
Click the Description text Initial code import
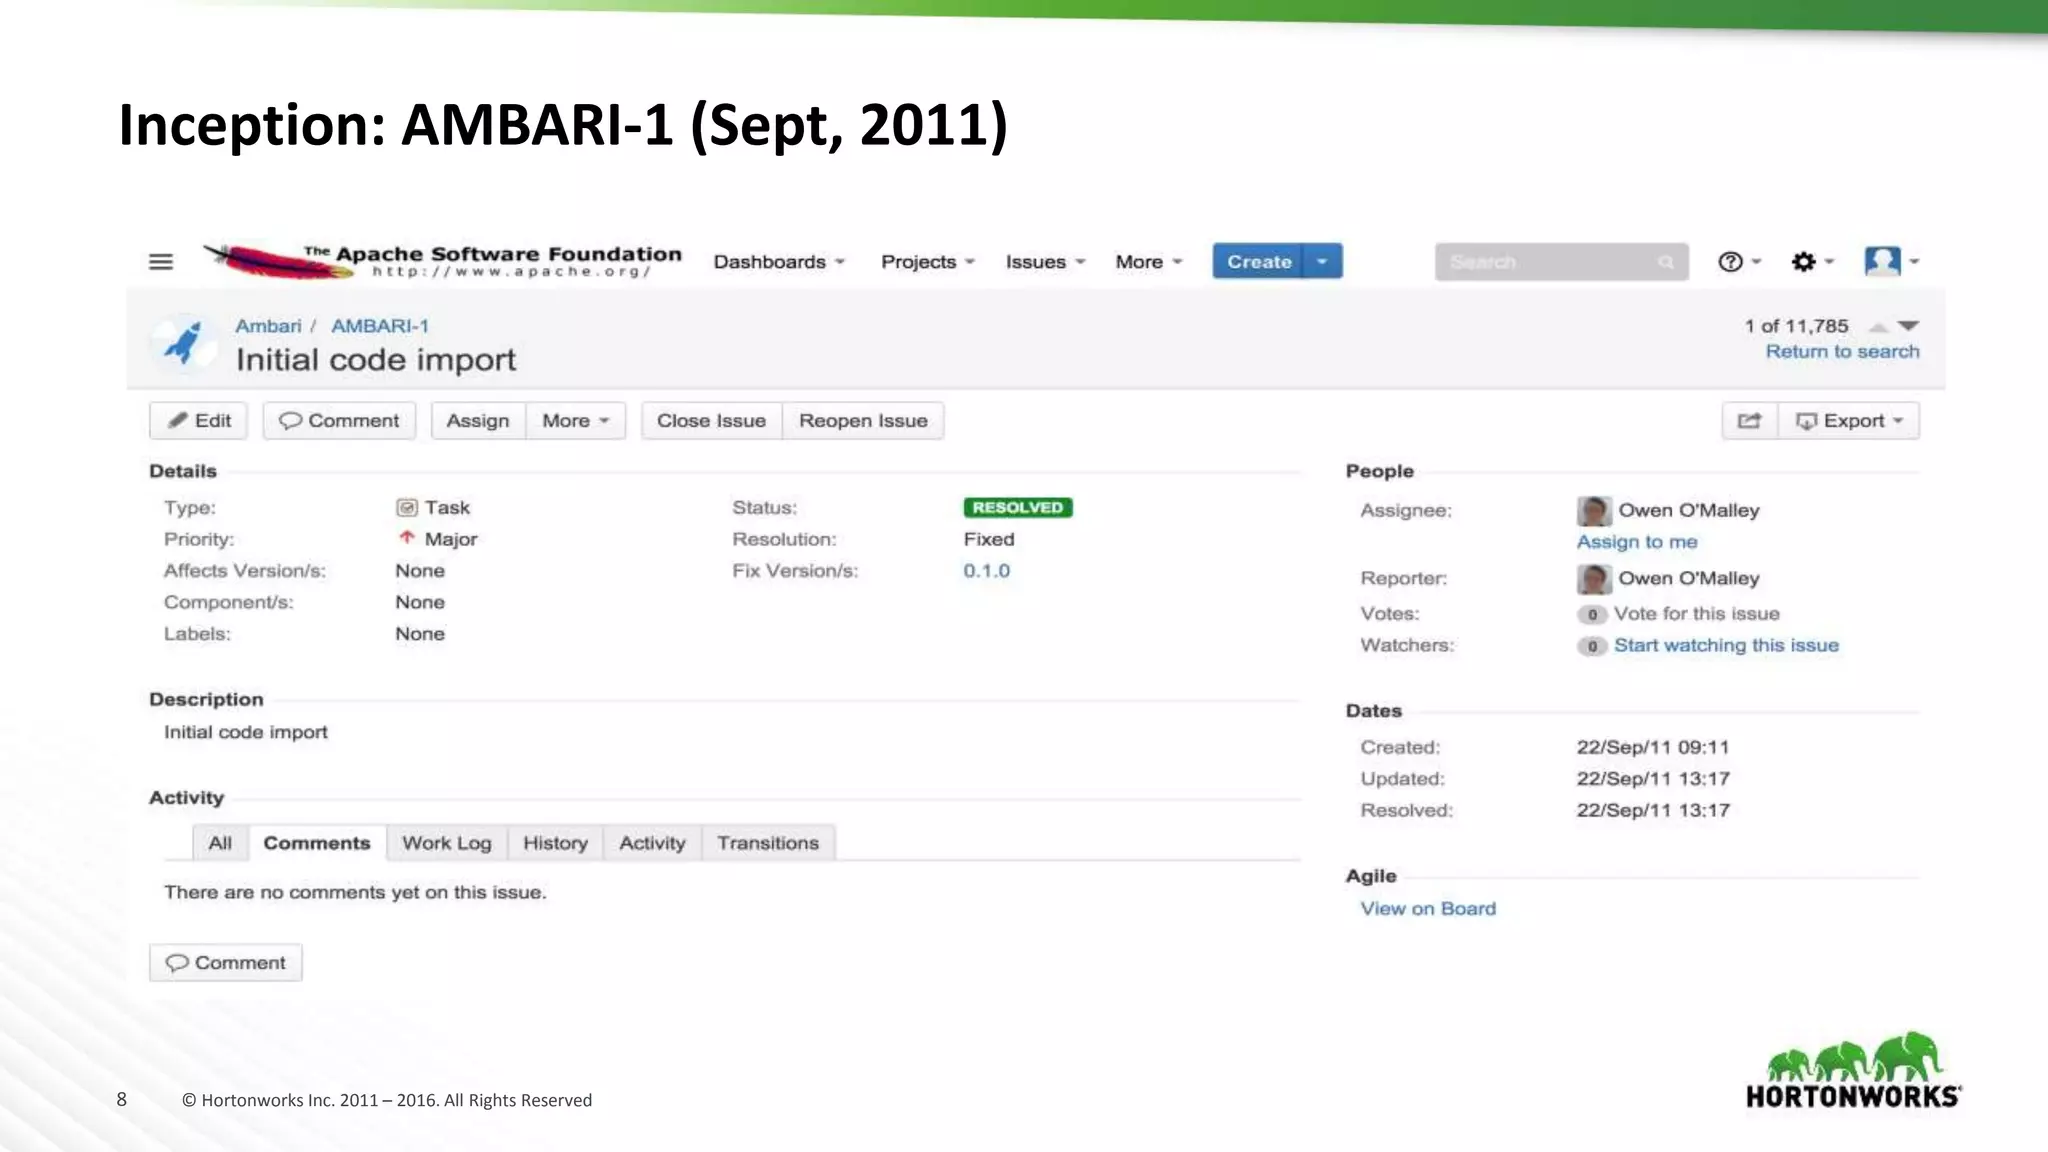(x=246, y=733)
